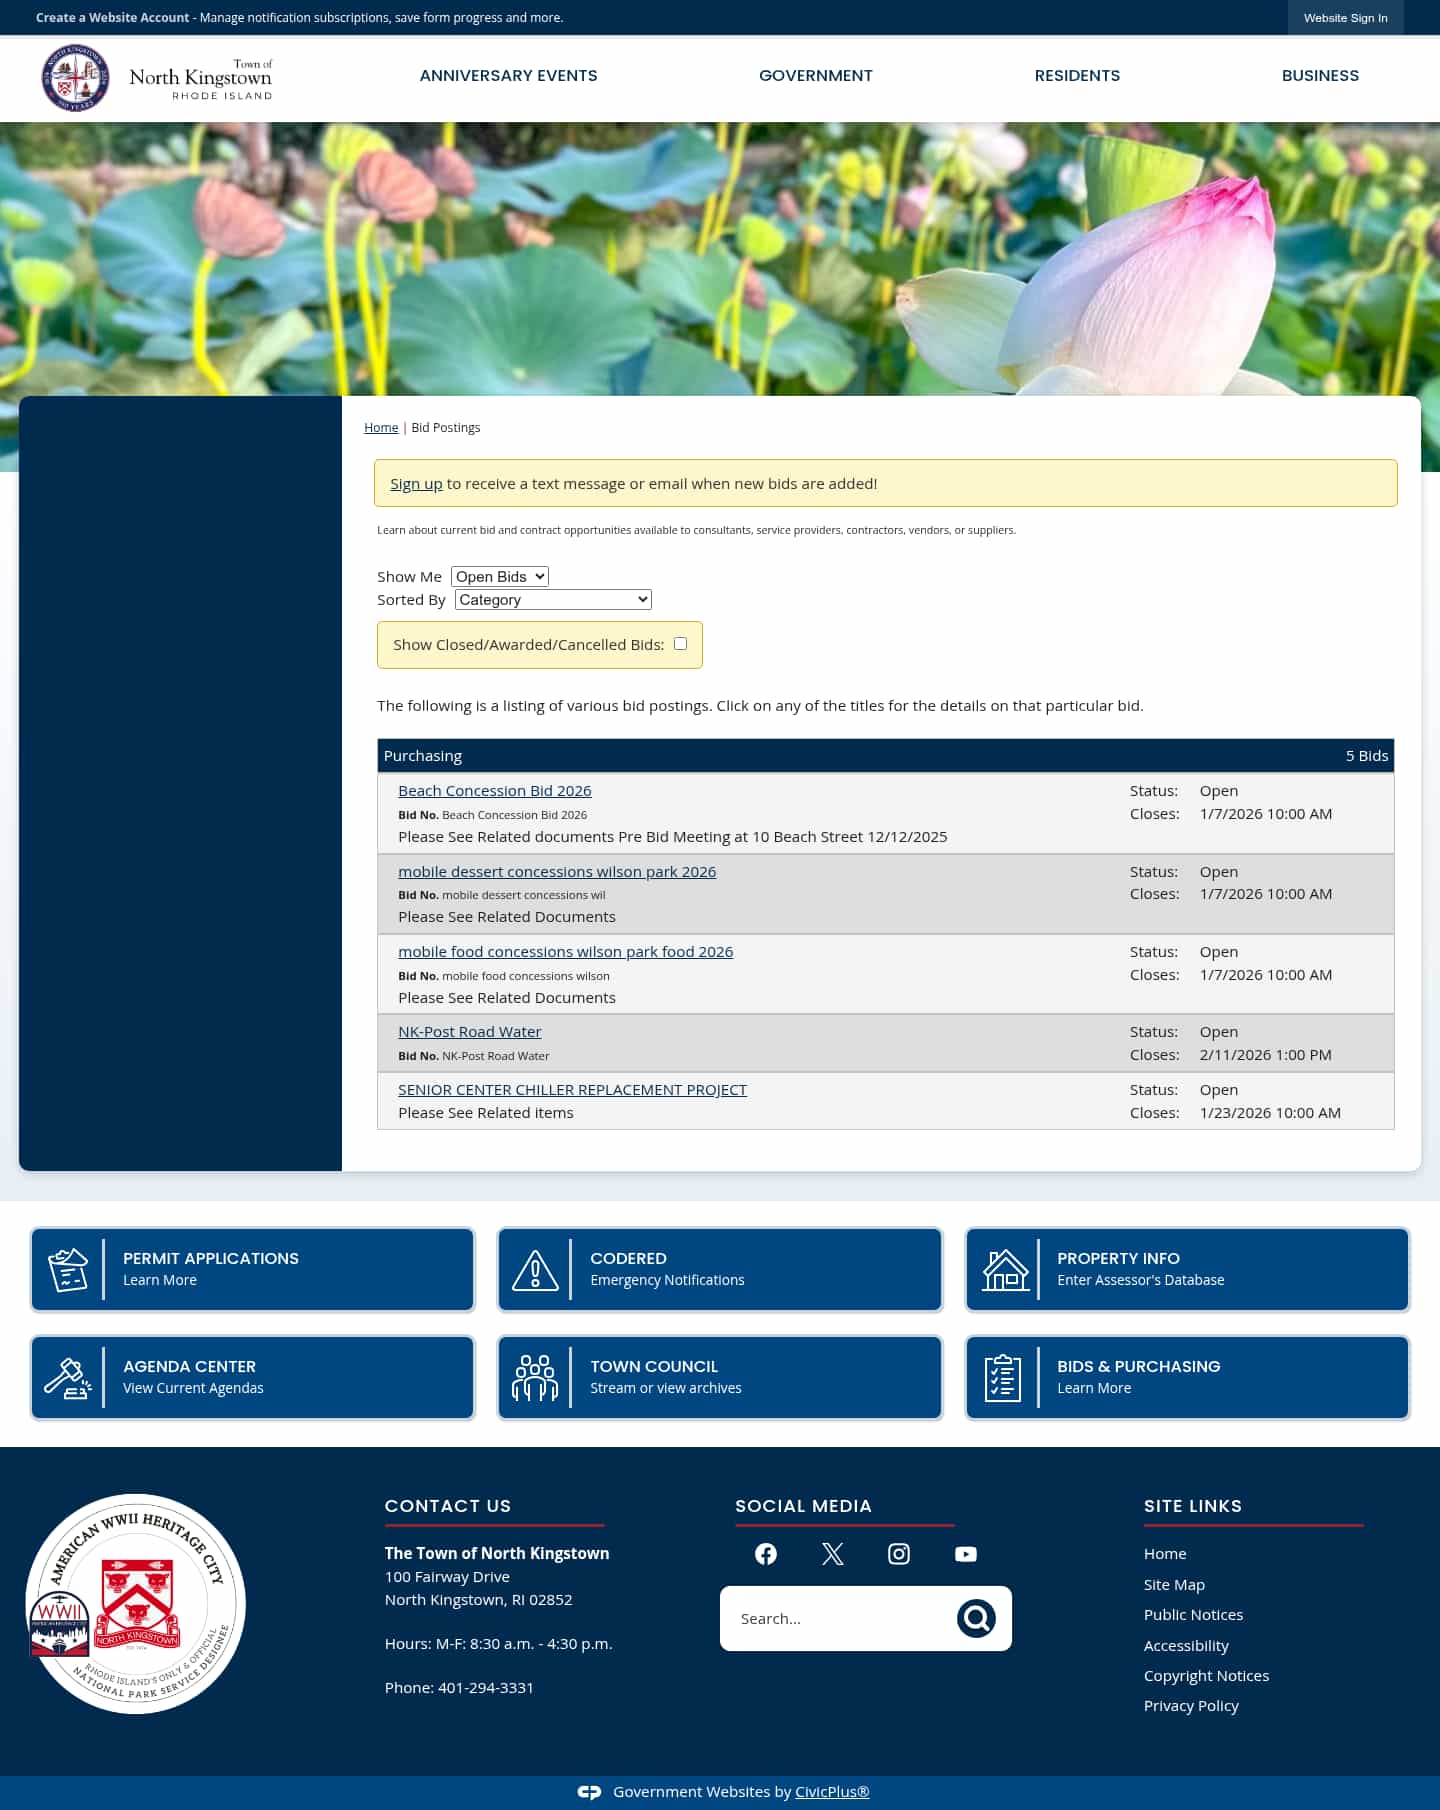Click the WWII Heritage City footer emblem
1440x1810 pixels.
click(x=136, y=1604)
